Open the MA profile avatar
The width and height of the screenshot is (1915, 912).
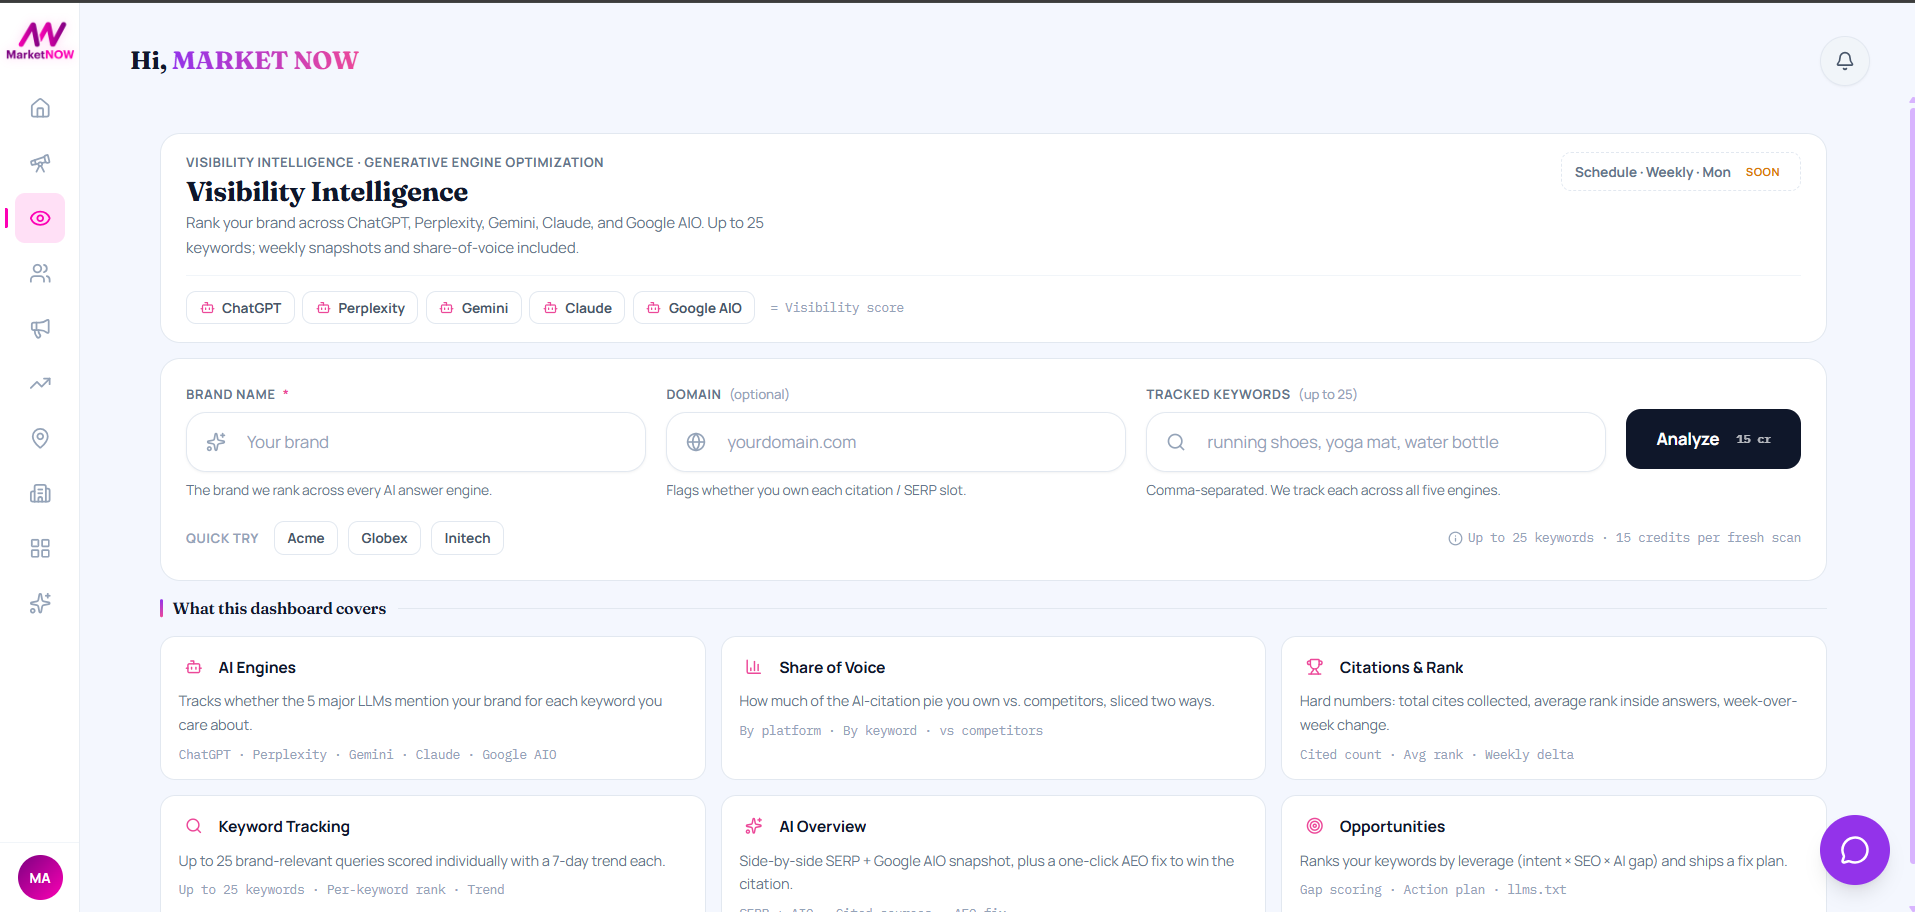(x=40, y=878)
